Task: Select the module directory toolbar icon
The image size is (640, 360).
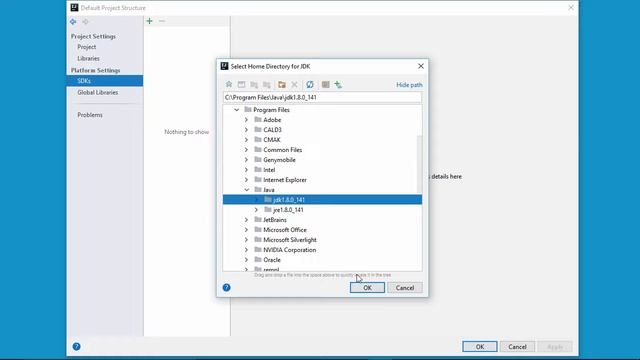Action: 267,84
